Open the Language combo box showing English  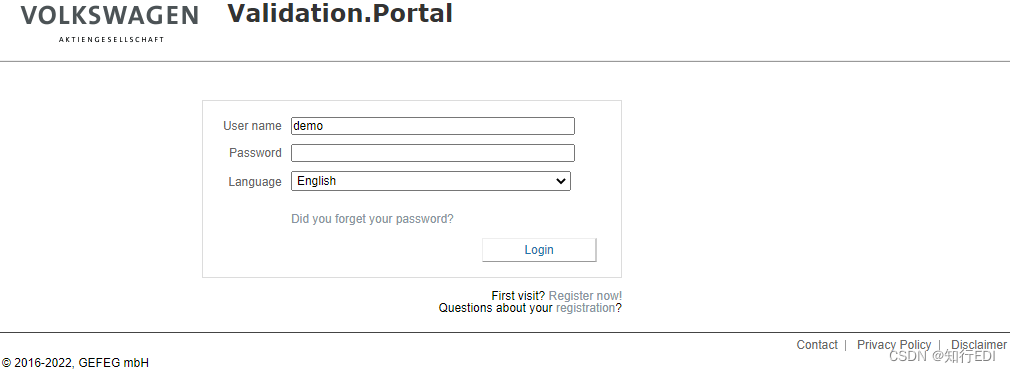click(431, 181)
